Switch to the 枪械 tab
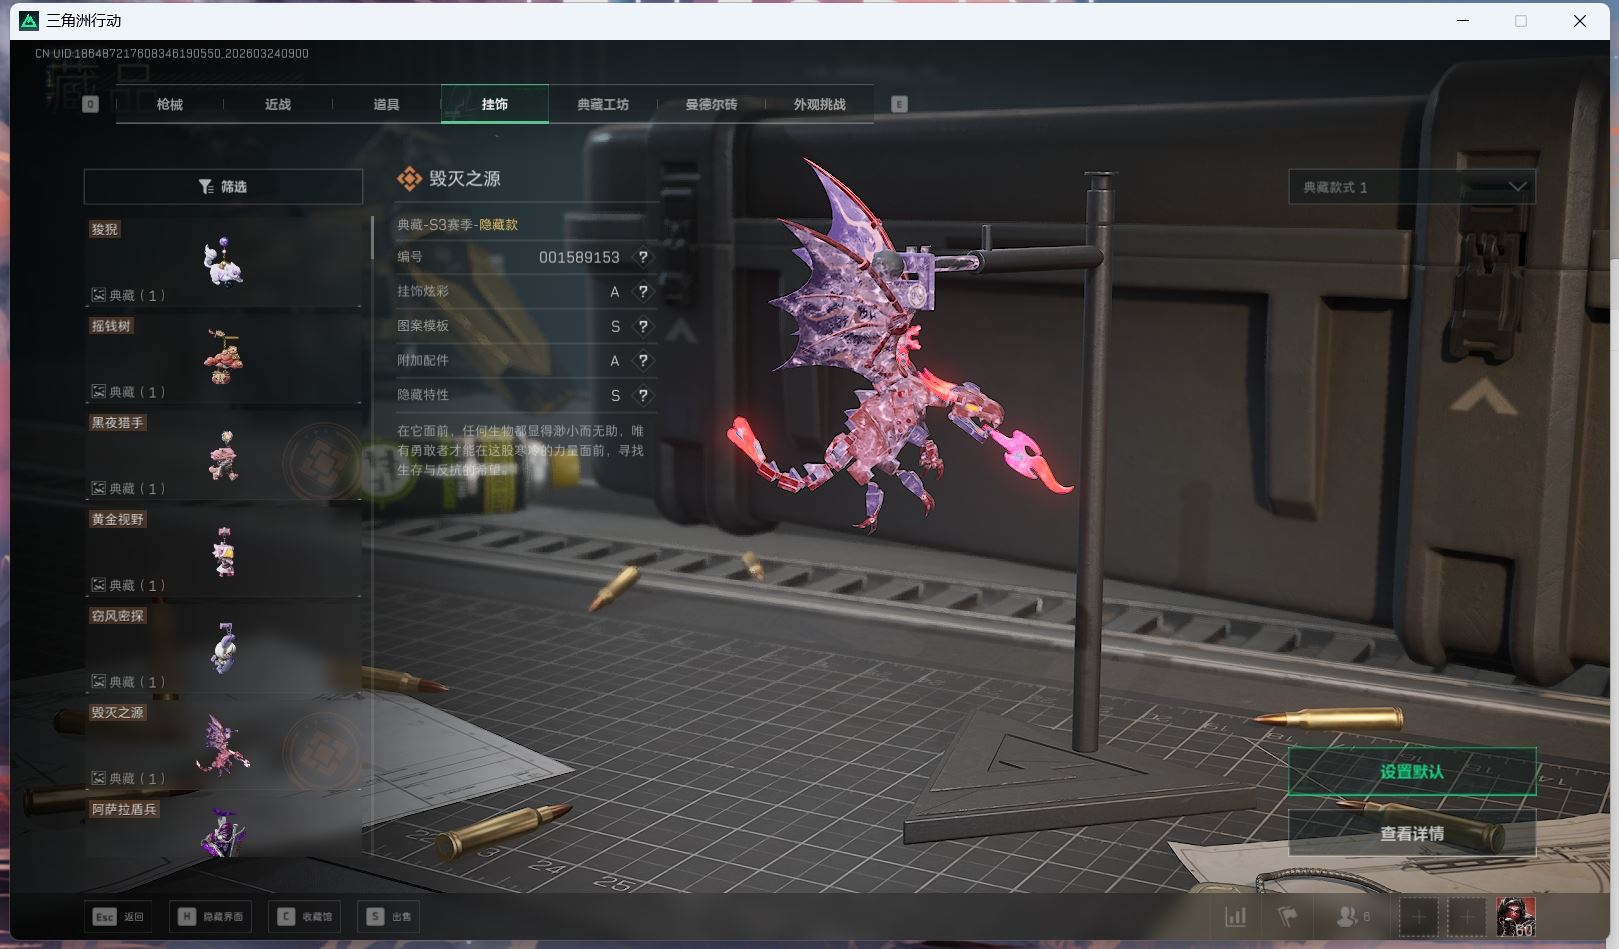1619x949 pixels. 170,104
